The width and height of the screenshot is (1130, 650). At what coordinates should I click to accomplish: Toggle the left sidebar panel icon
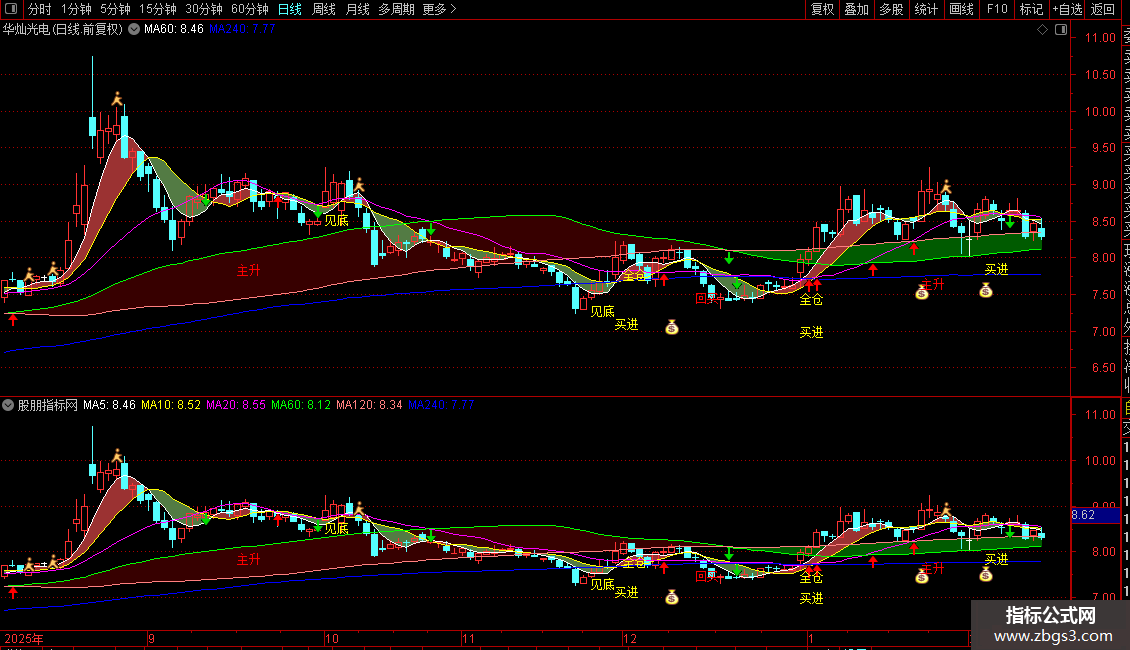pyautogui.click(x=11, y=9)
